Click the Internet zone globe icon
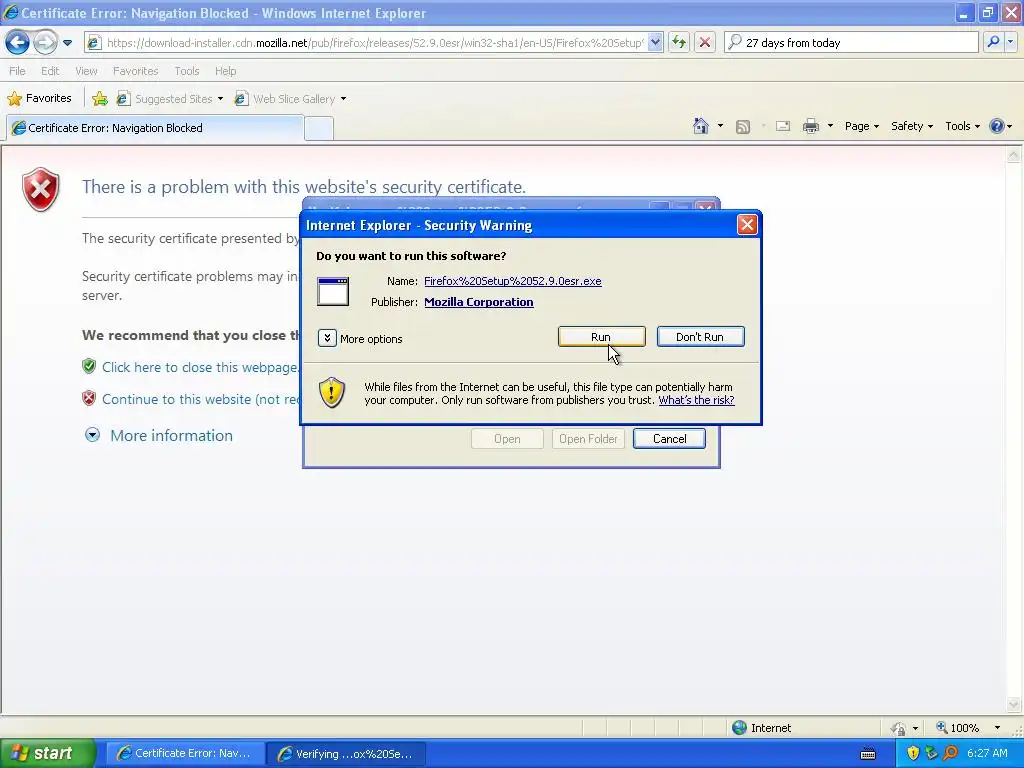1024x768 pixels. (739, 728)
